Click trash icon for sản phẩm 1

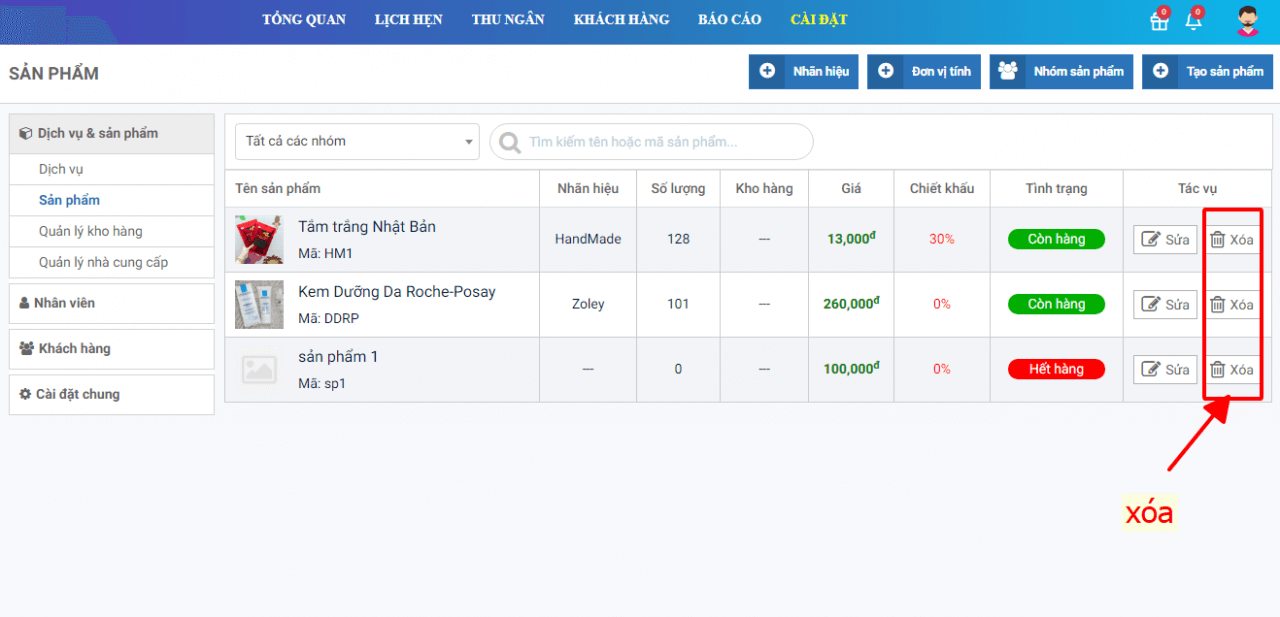pyautogui.click(x=1217, y=370)
